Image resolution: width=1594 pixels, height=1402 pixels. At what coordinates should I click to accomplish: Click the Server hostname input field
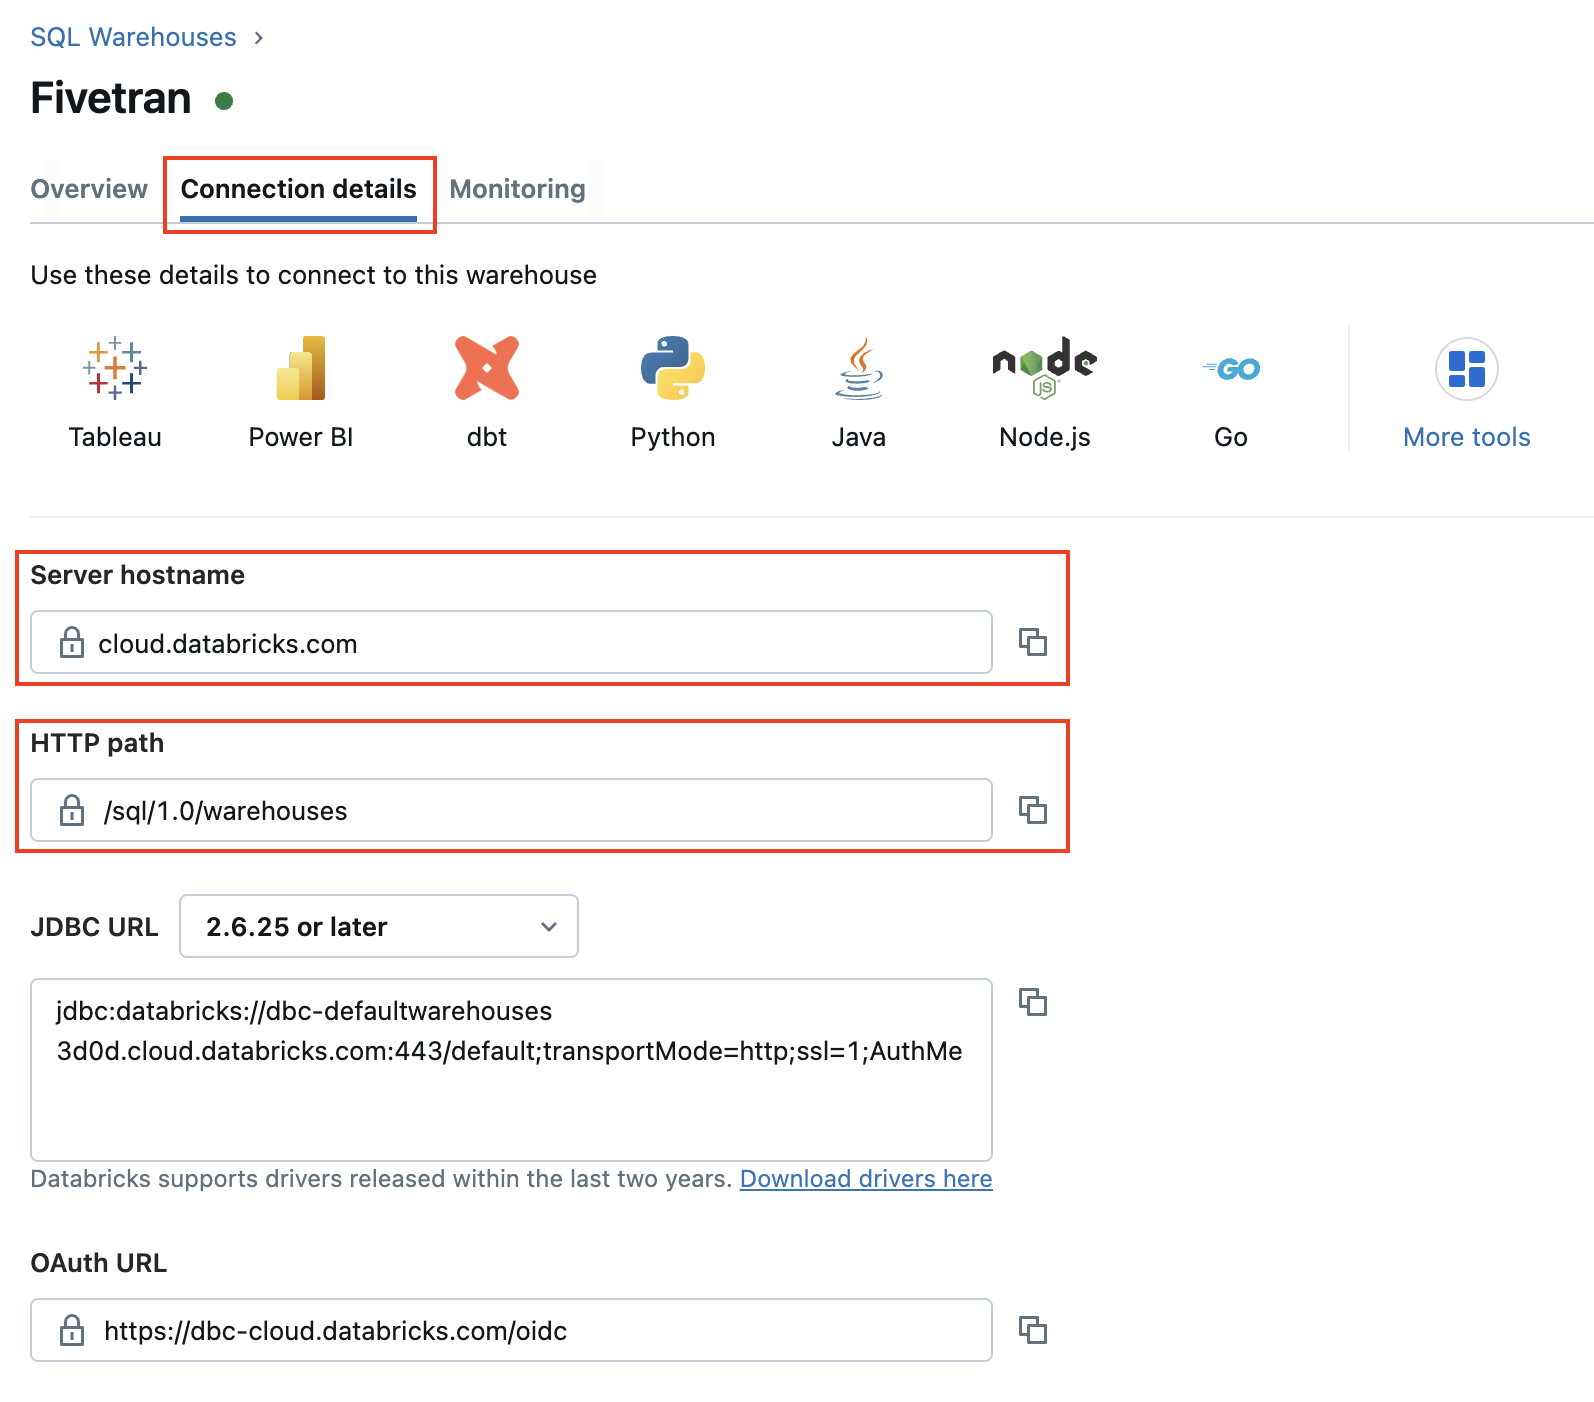pos(511,642)
